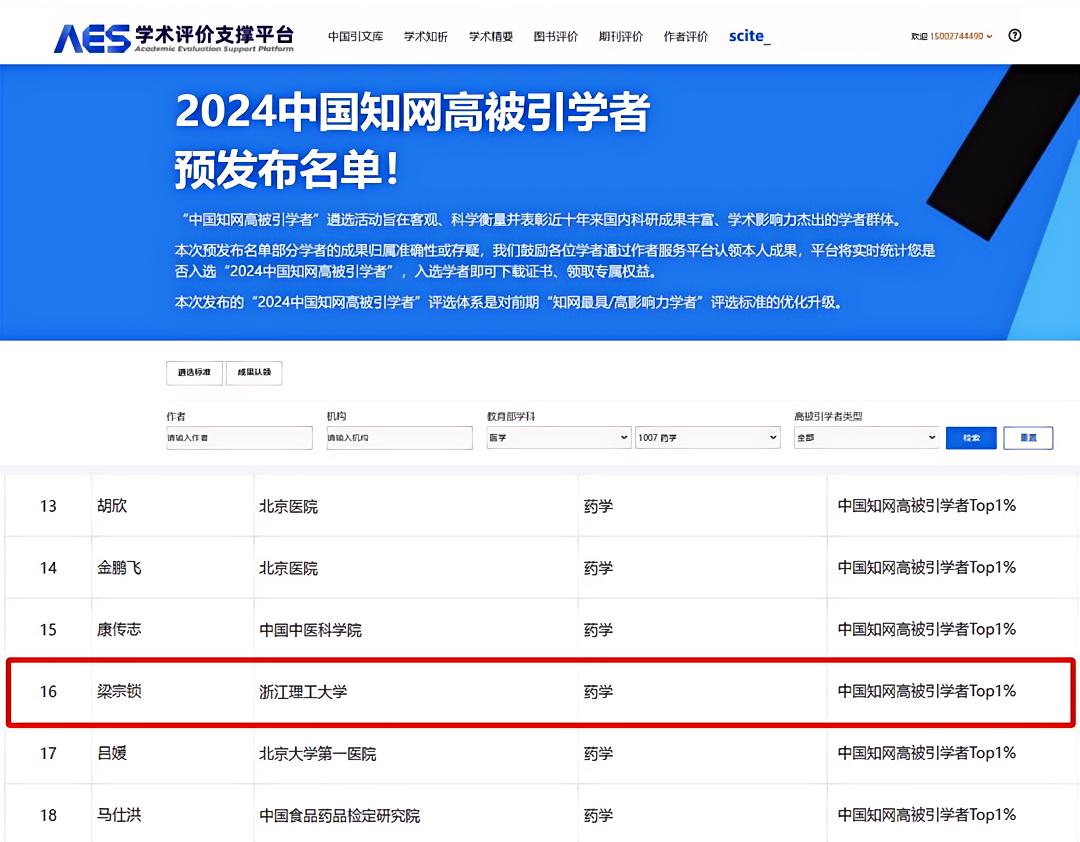Screen dimensions: 1080x842
Task: Open 作者评价 in the top navigation
Action: pyautogui.click(x=685, y=37)
